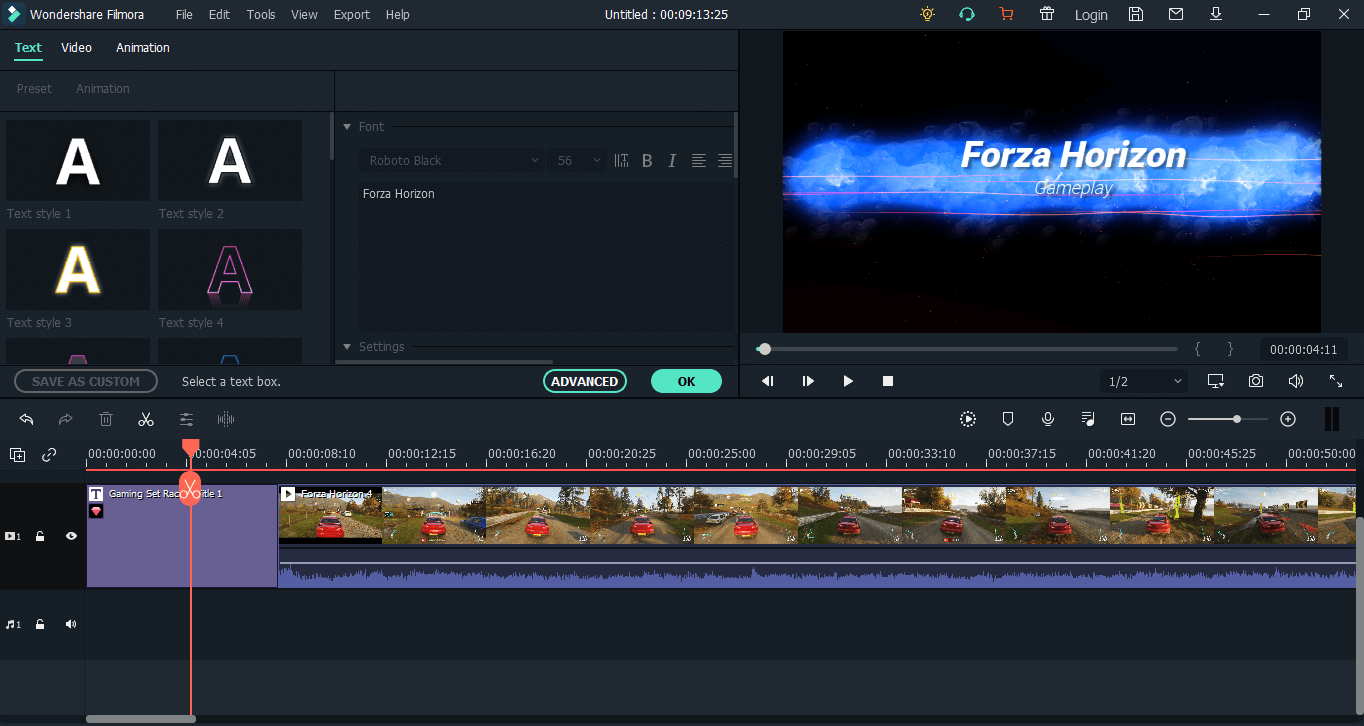This screenshot has height=726, width=1364.
Task: Click the stop button in preview
Action: point(888,381)
